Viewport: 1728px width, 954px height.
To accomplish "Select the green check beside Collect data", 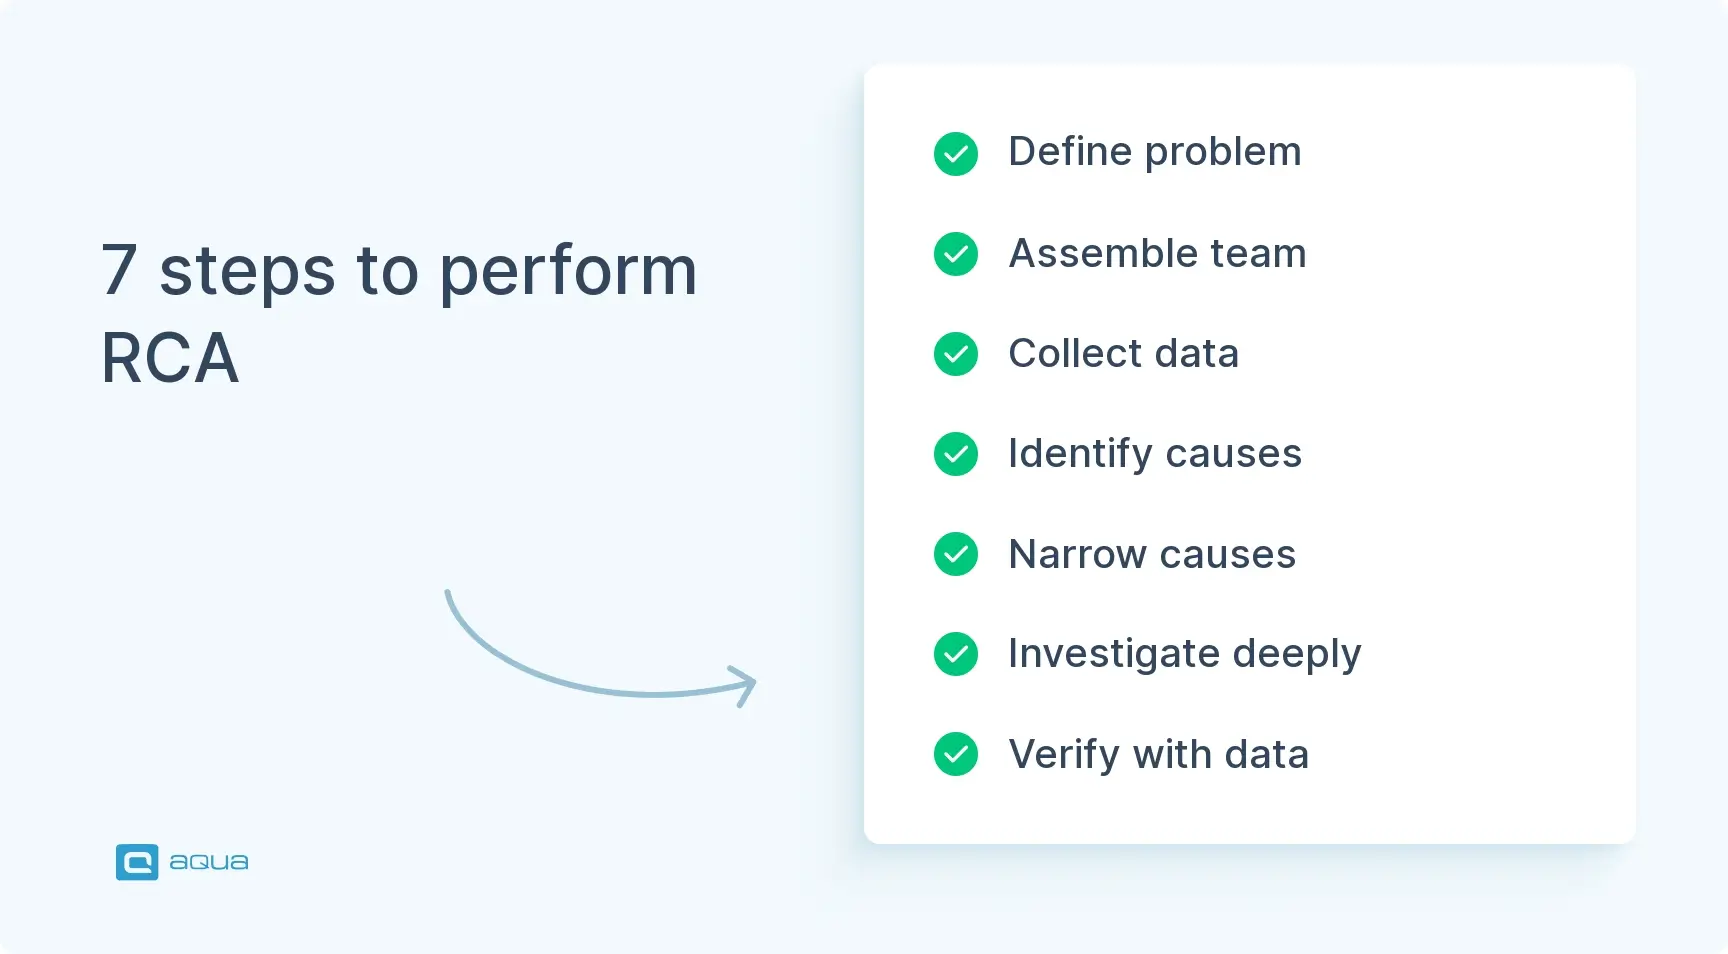I will click(956, 354).
